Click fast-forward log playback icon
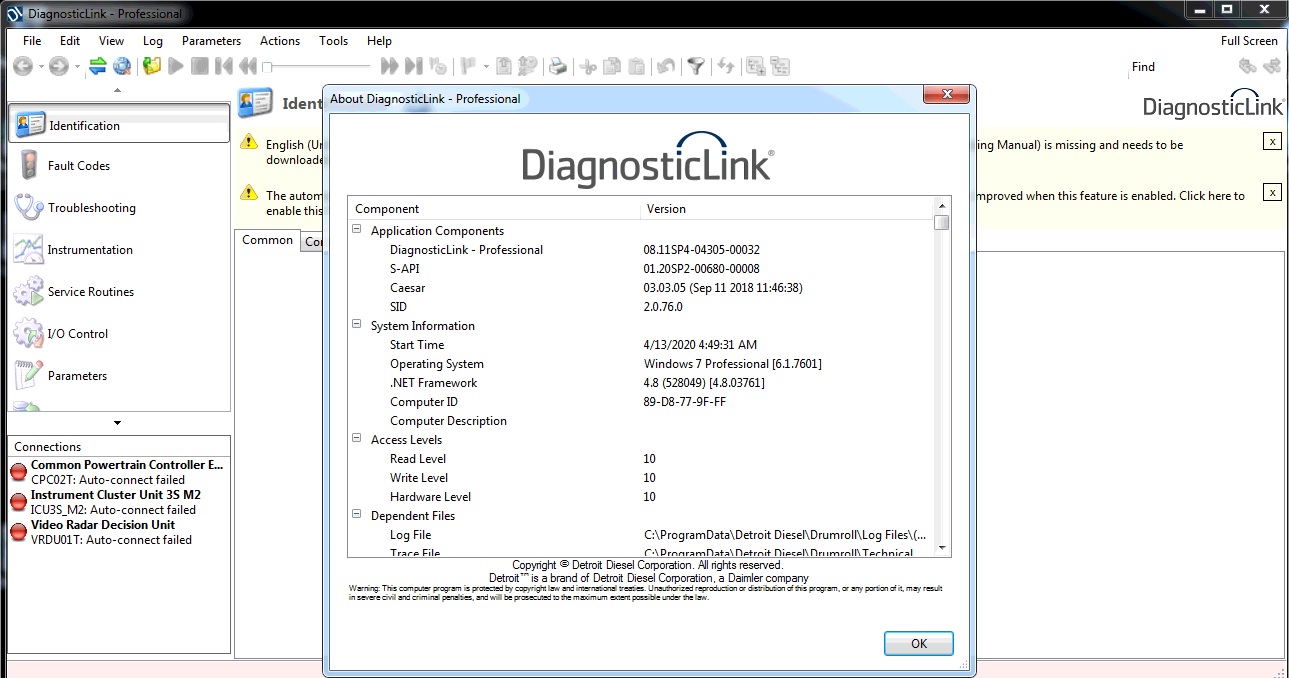The height and width of the screenshot is (678, 1289). click(x=390, y=66)
